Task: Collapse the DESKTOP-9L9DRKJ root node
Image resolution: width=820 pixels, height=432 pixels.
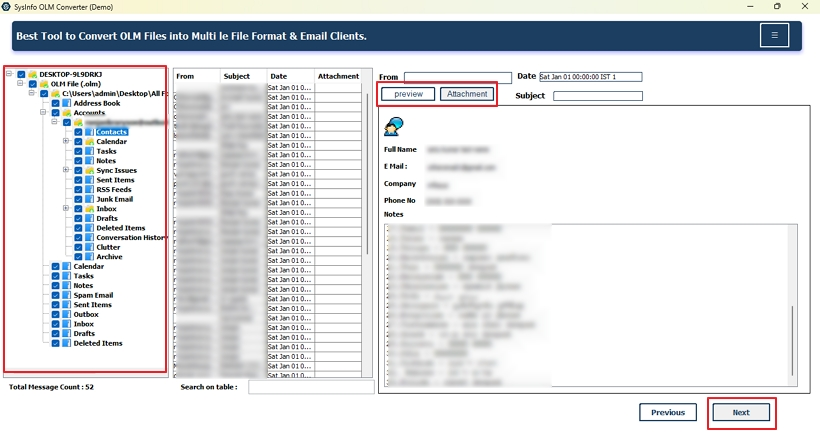Action: coord(9,74)
